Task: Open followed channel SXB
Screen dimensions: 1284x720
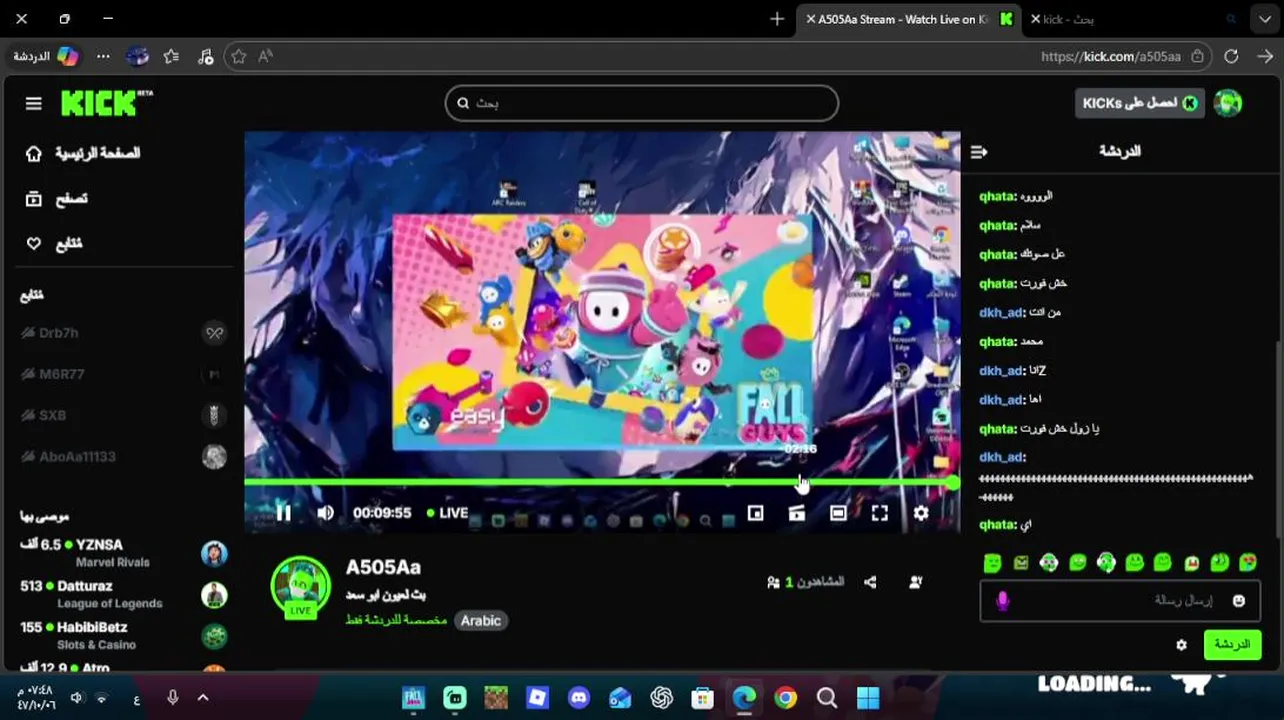Action: (123, 415)
